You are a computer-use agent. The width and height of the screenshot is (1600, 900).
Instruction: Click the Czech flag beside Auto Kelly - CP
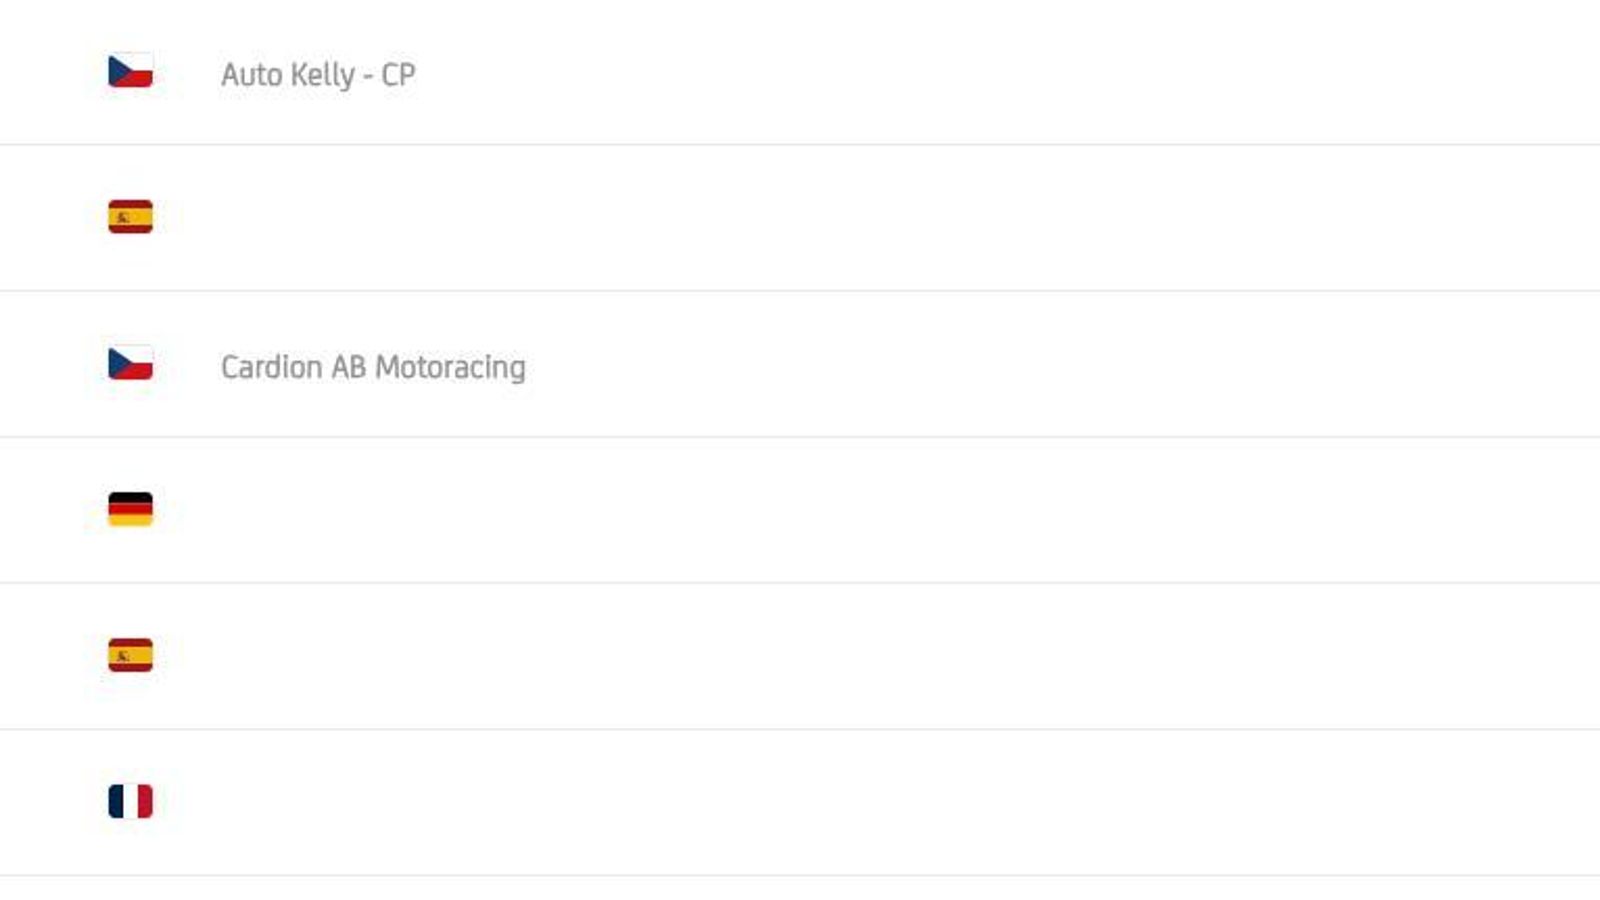pyautogui.click(x=130, y=71)
